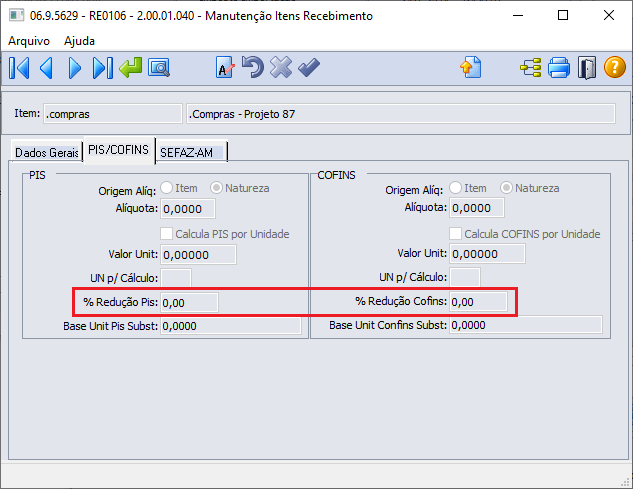Click the Base Unit Confins Subst field
633x489 pixels.
[x=526, y=325]
